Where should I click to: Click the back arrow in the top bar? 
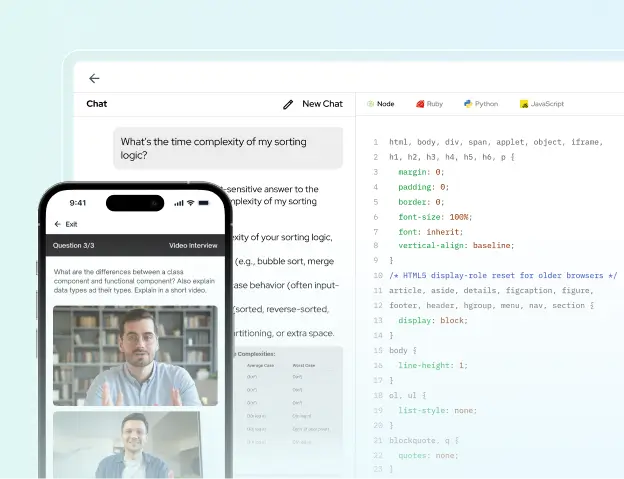click(94, 78)
